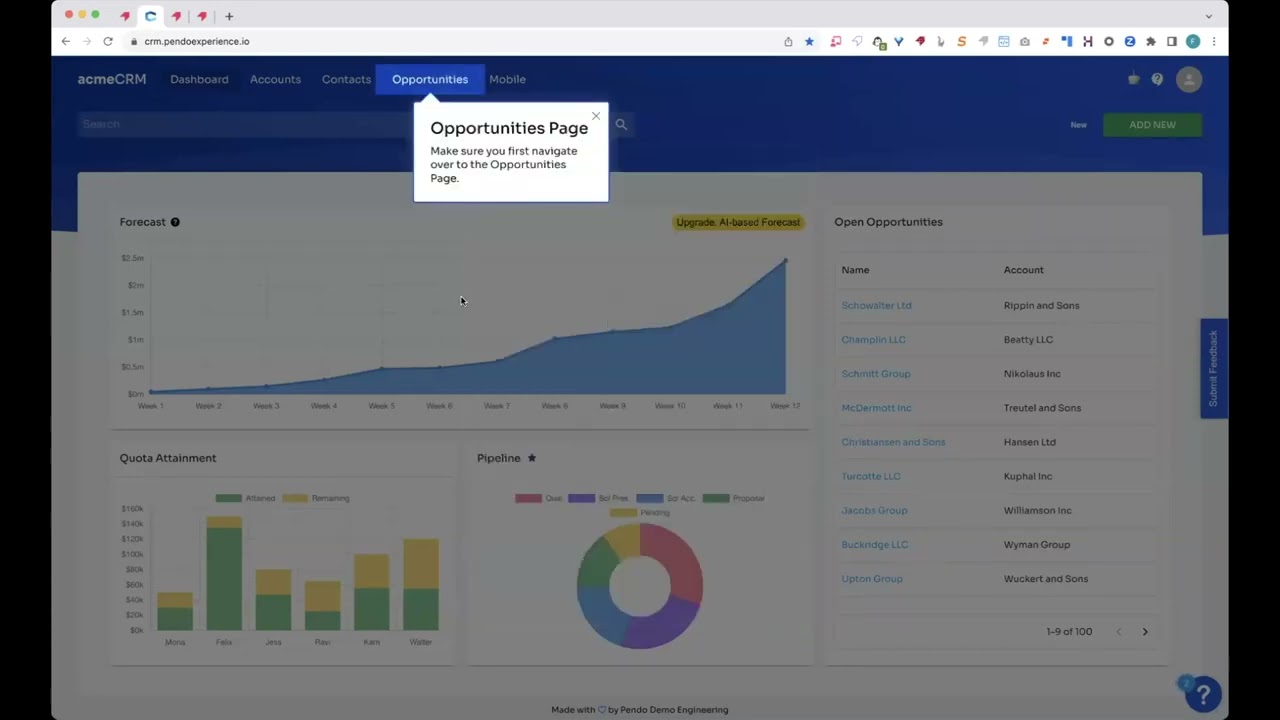Click the icon left of header help
1280x720 pixels.
coord(1133,79)
